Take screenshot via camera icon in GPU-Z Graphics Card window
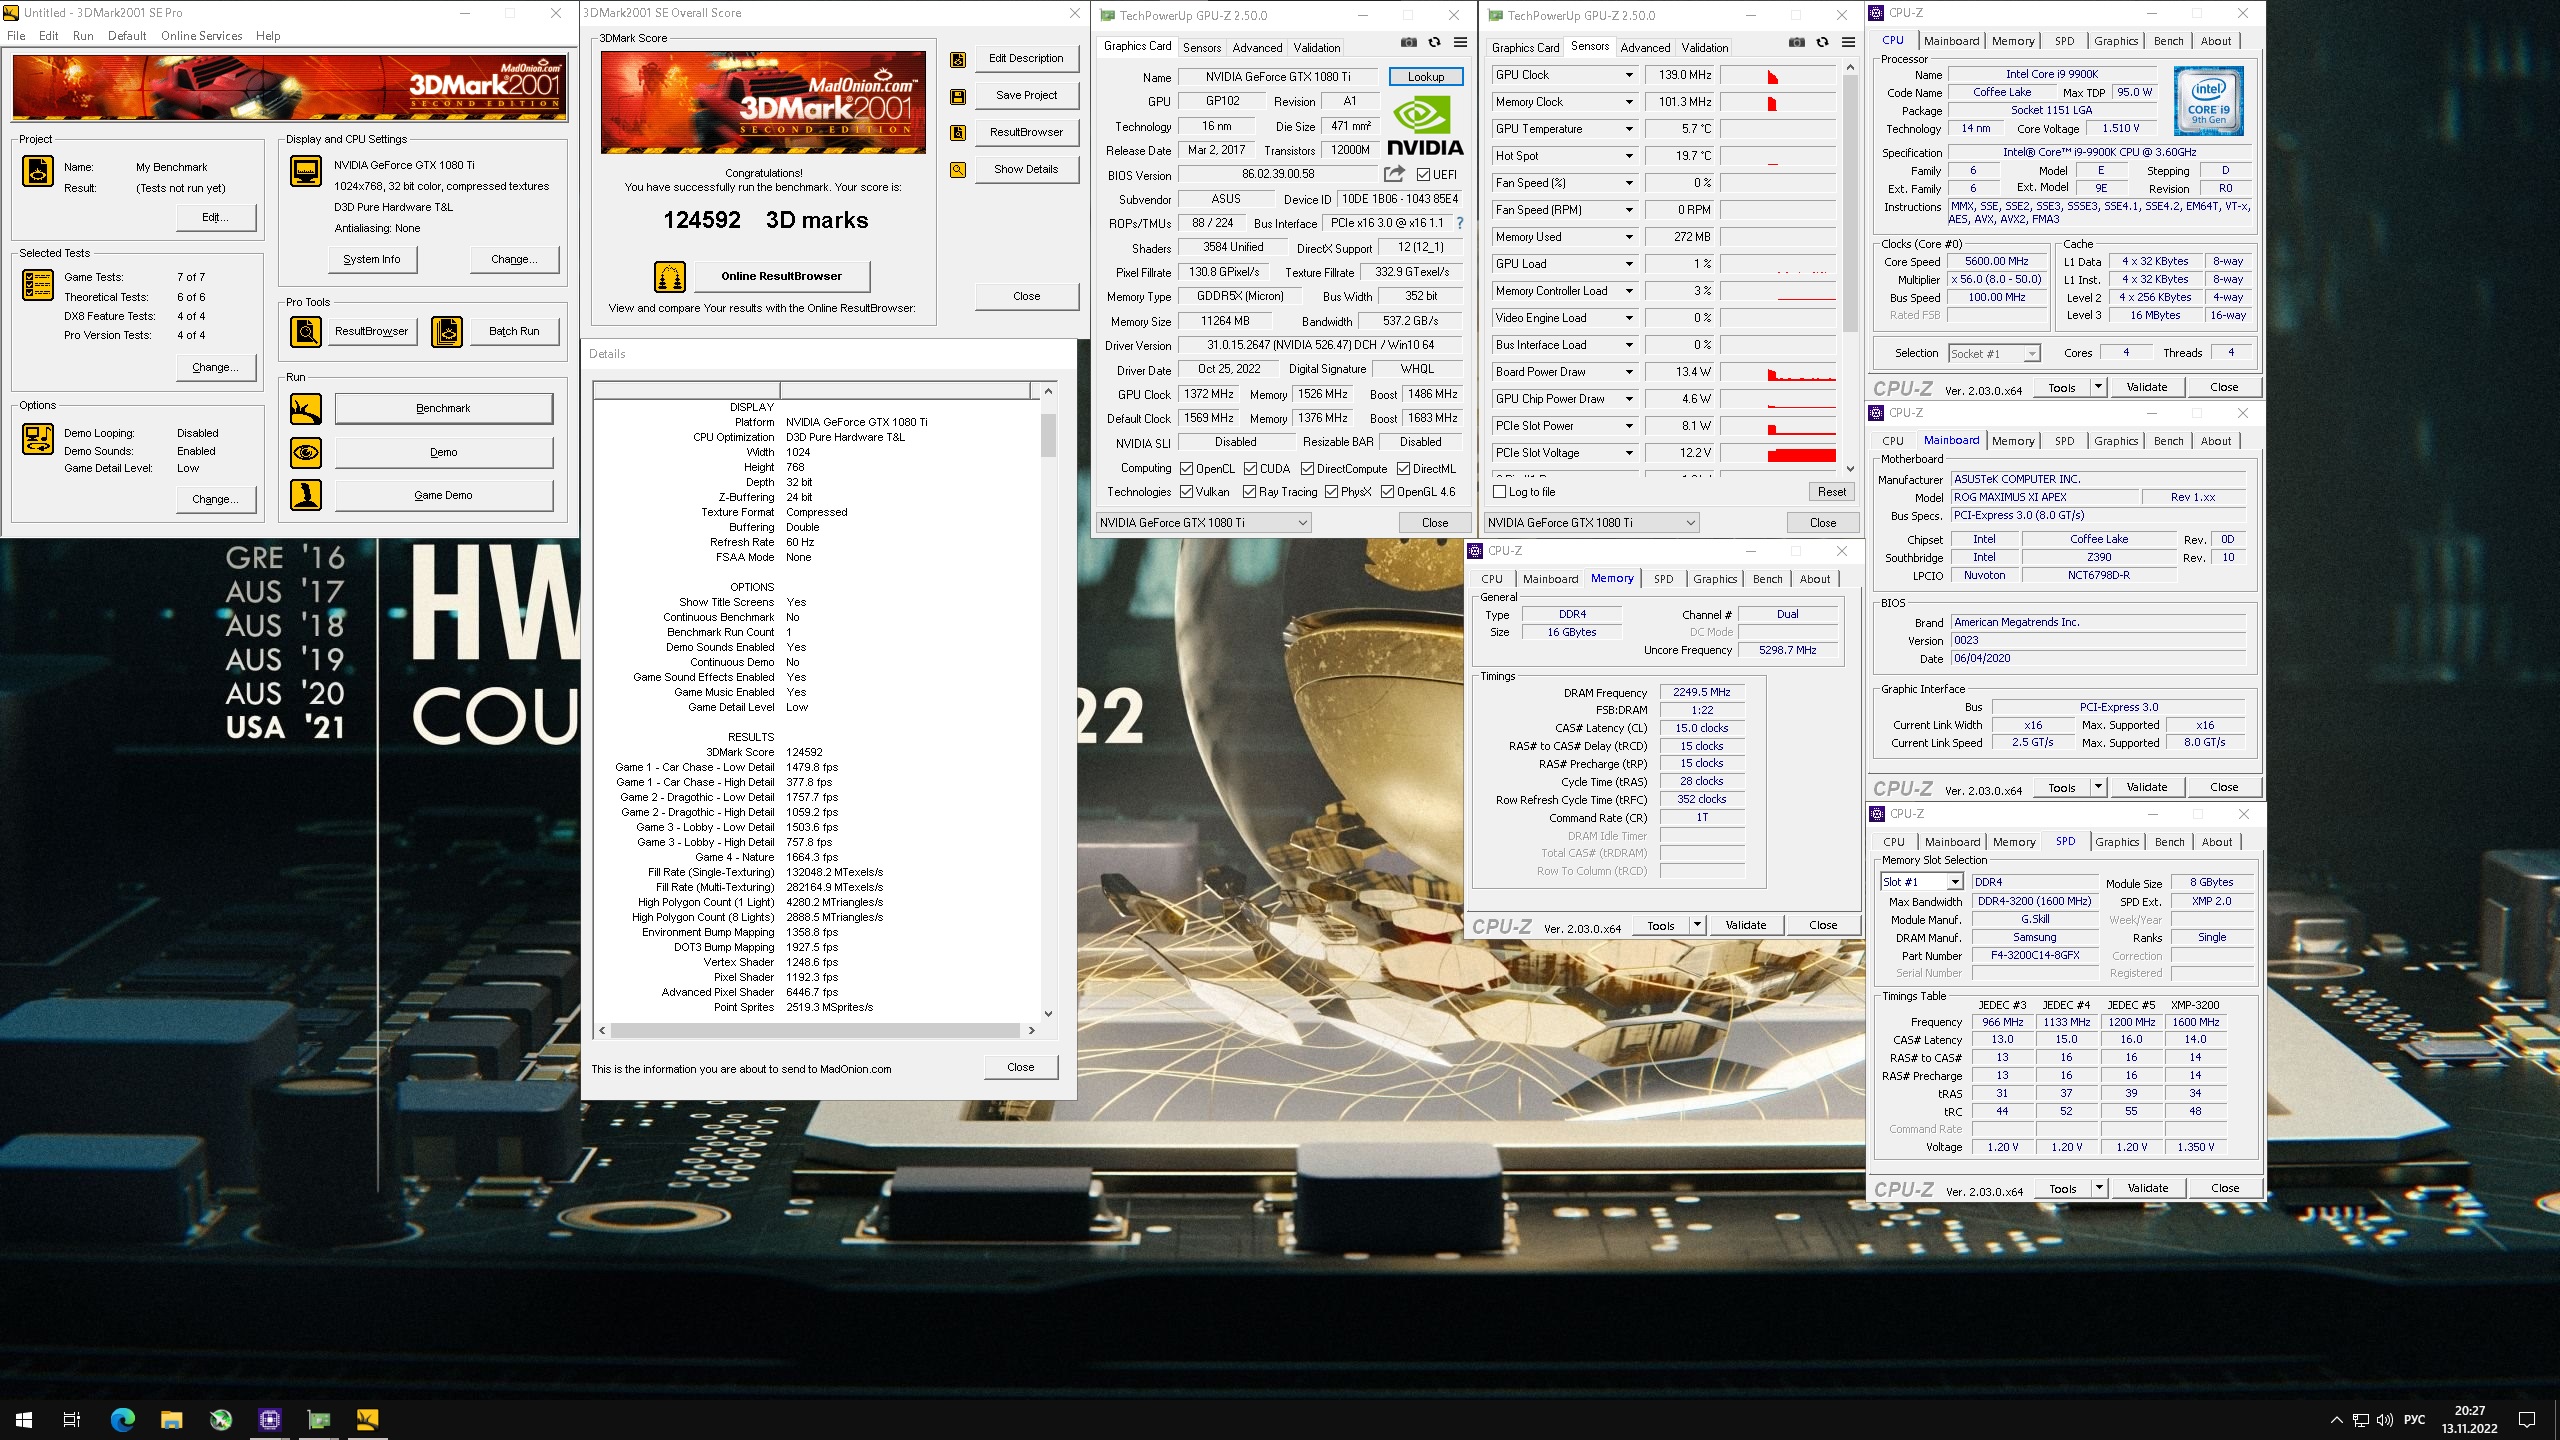Image resolution: width=2560 pixels, height=1440 pixels. pos(1408,43)
